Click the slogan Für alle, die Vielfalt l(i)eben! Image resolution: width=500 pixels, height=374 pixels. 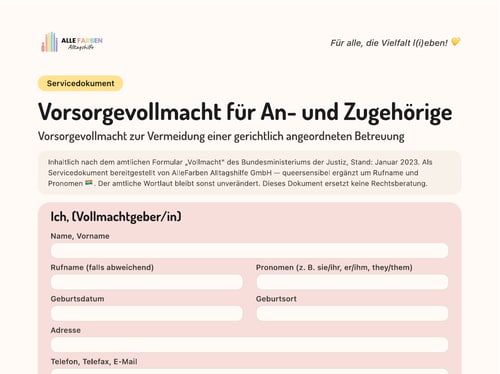point(389,43)
